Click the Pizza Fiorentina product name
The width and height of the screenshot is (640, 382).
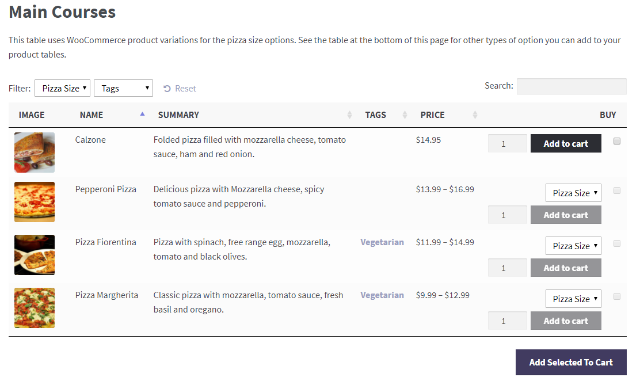[106, 242]
